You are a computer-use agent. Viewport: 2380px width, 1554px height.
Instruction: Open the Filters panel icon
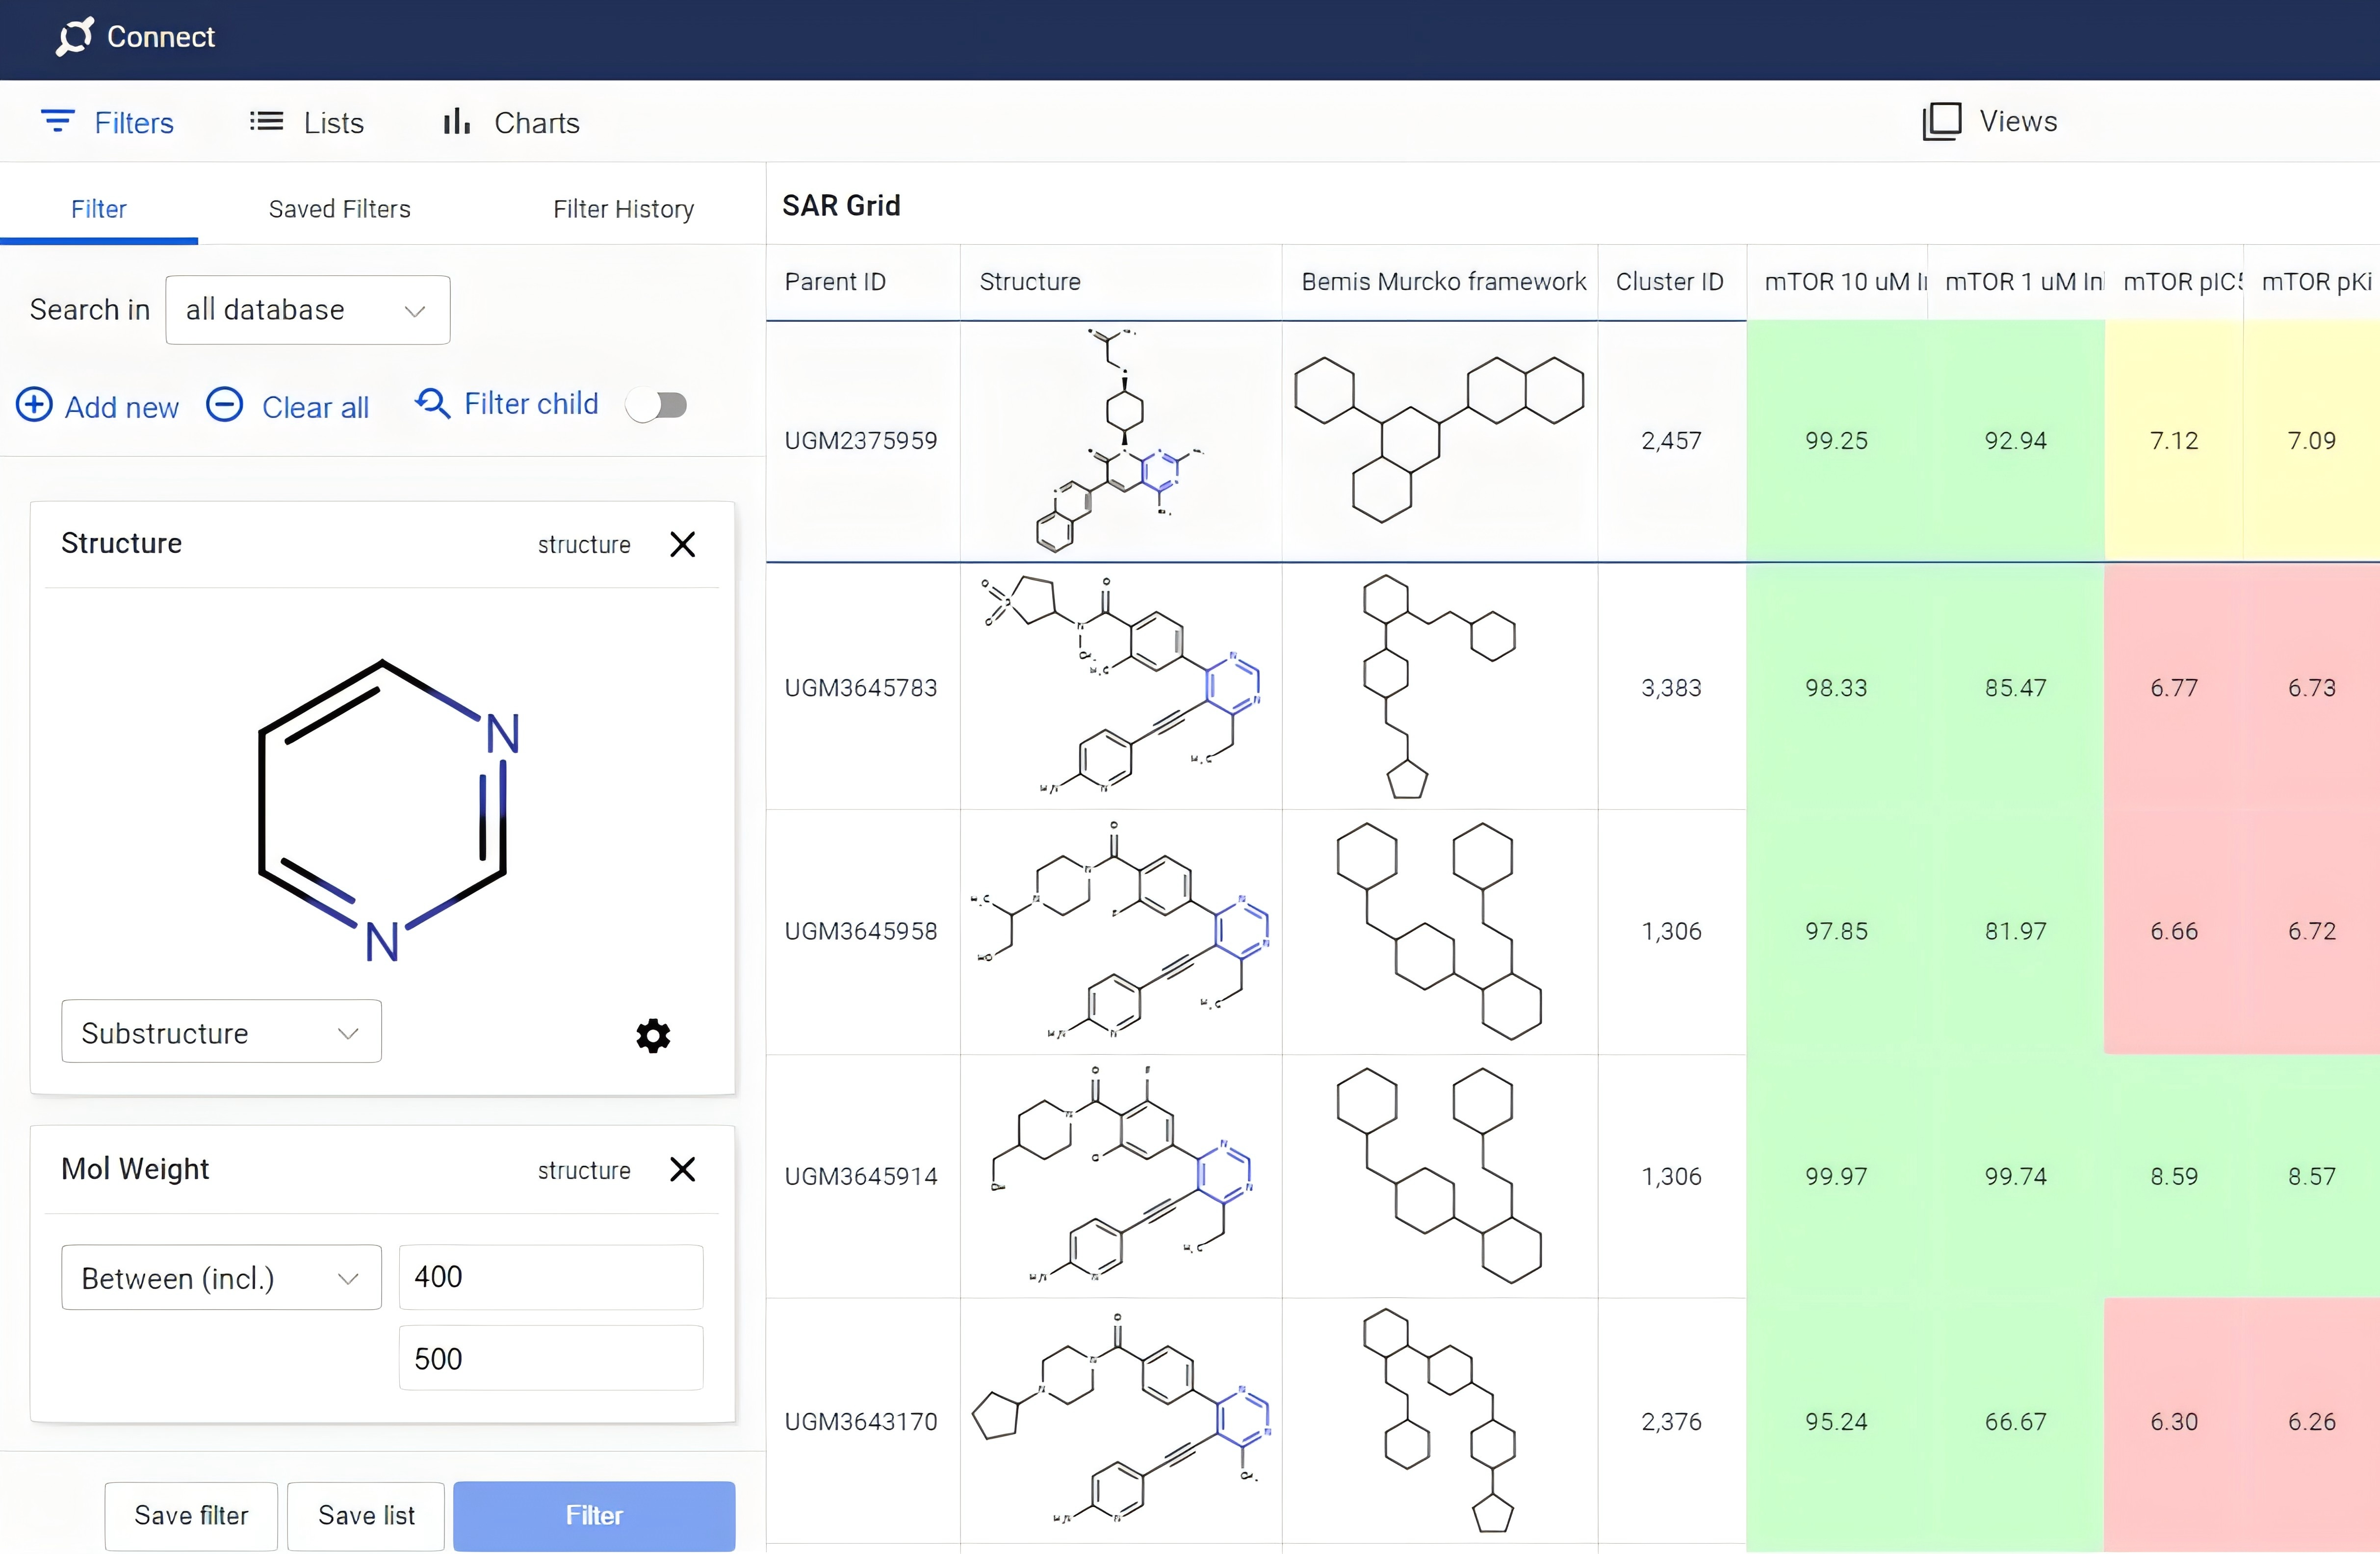point(57,122)
